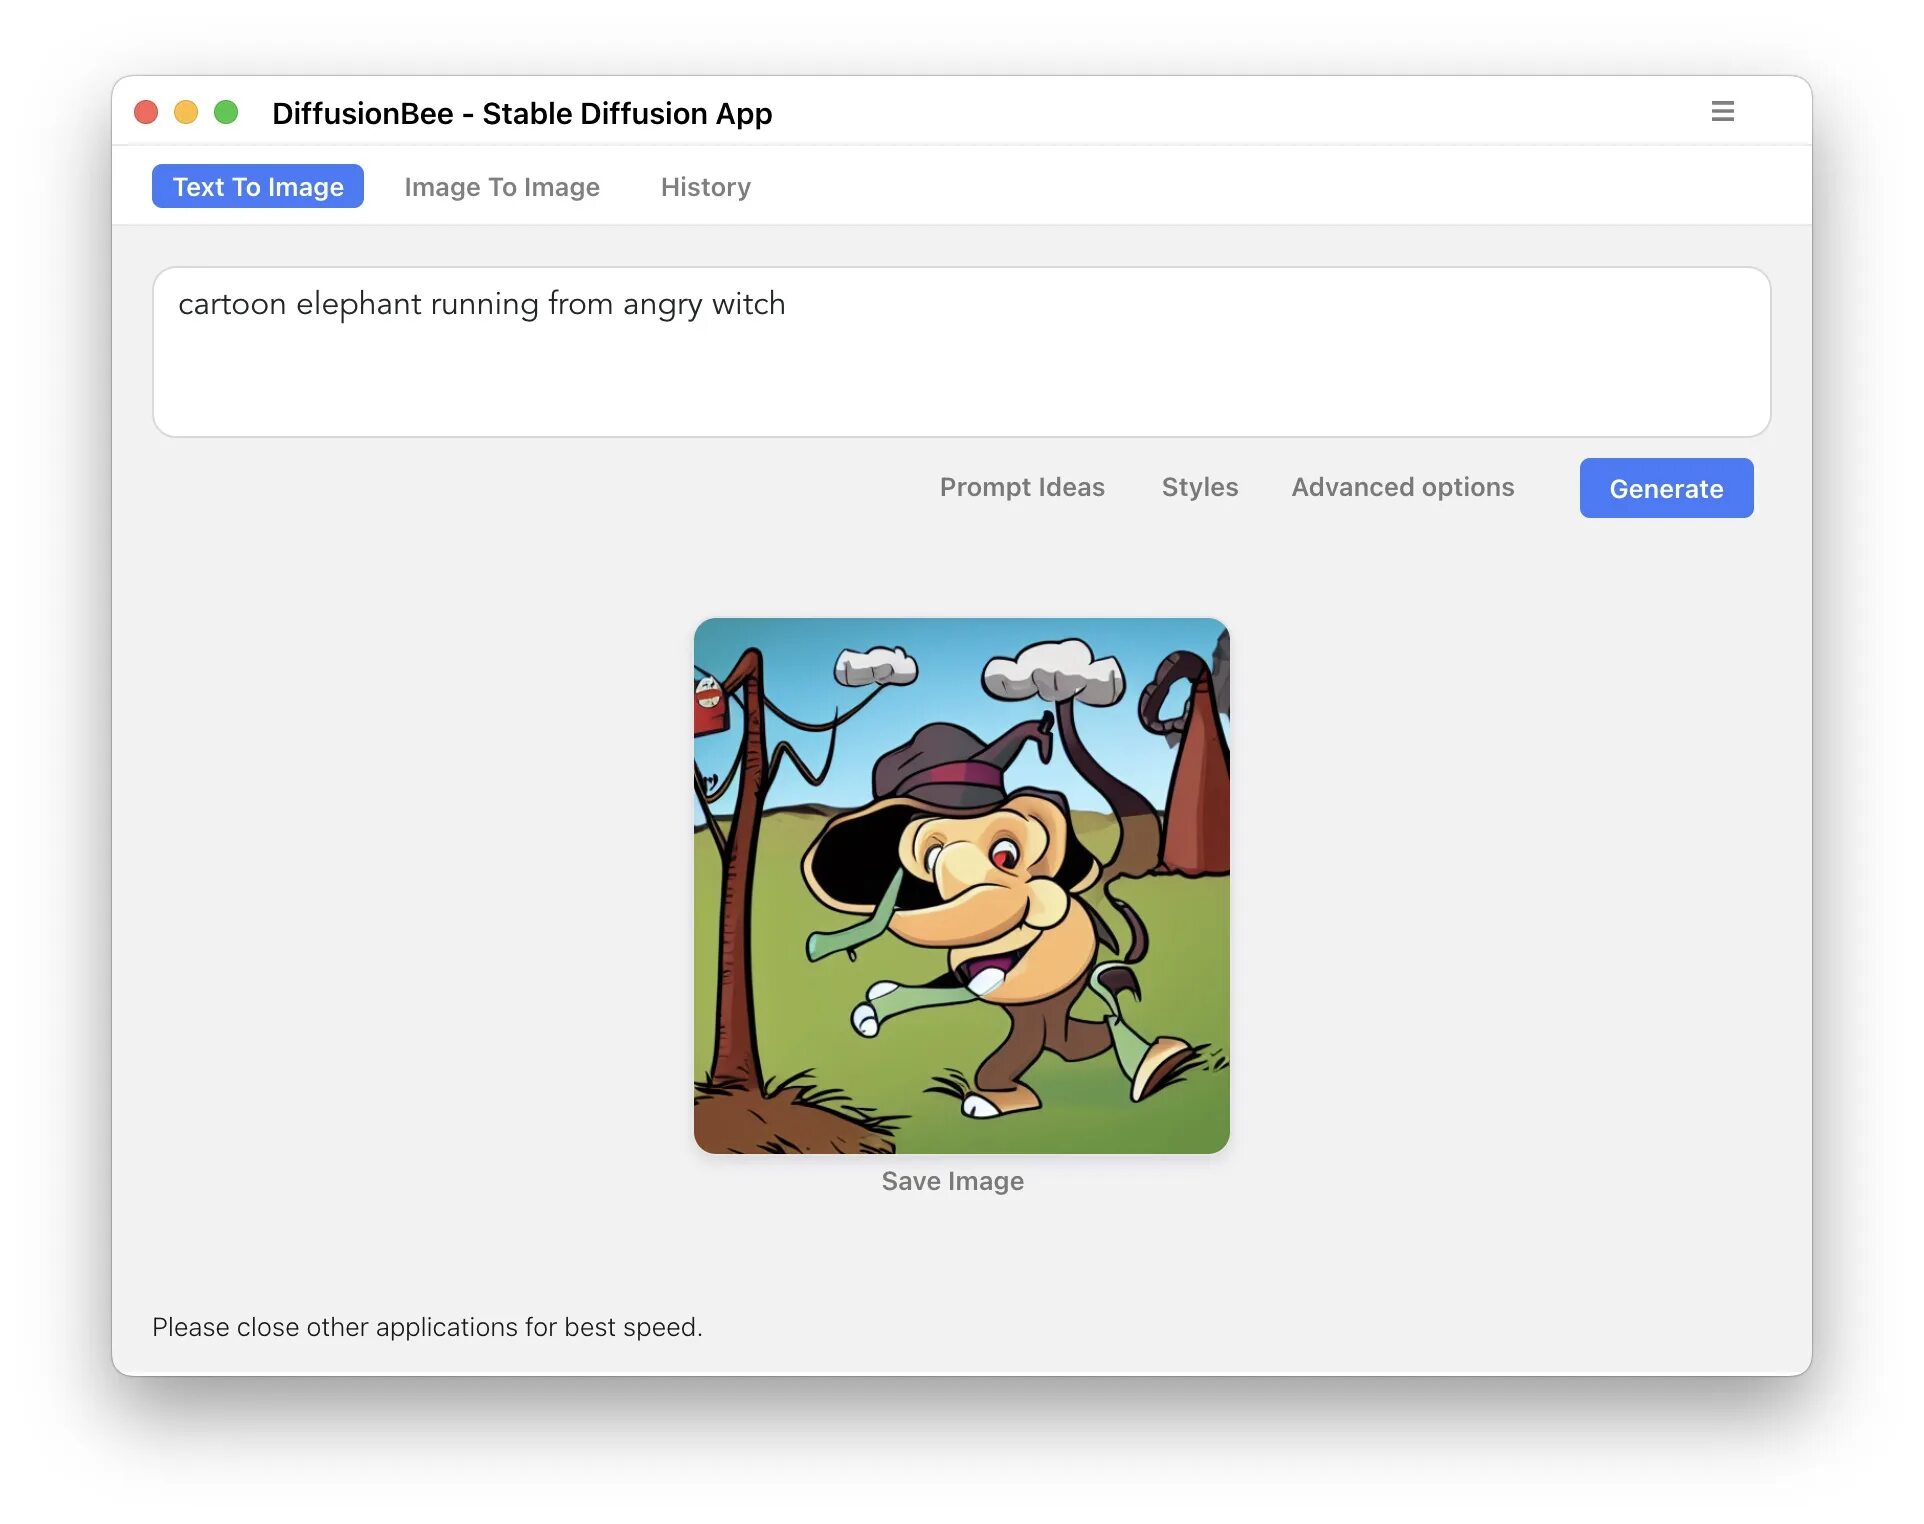Close the DiffusionBee window with red button
1924x1524 pixels.
pyautogui.click(x=147, y=112)
